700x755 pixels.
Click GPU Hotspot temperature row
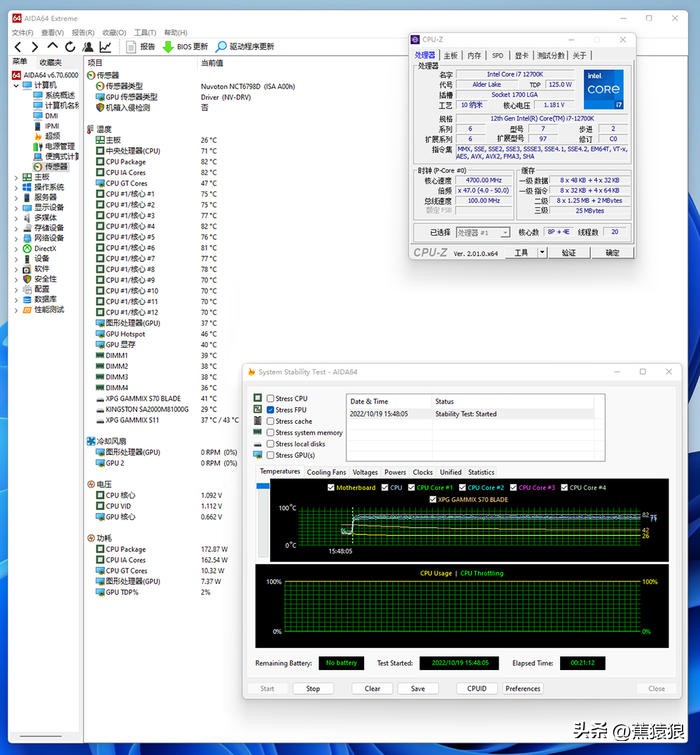pos(156,334)
